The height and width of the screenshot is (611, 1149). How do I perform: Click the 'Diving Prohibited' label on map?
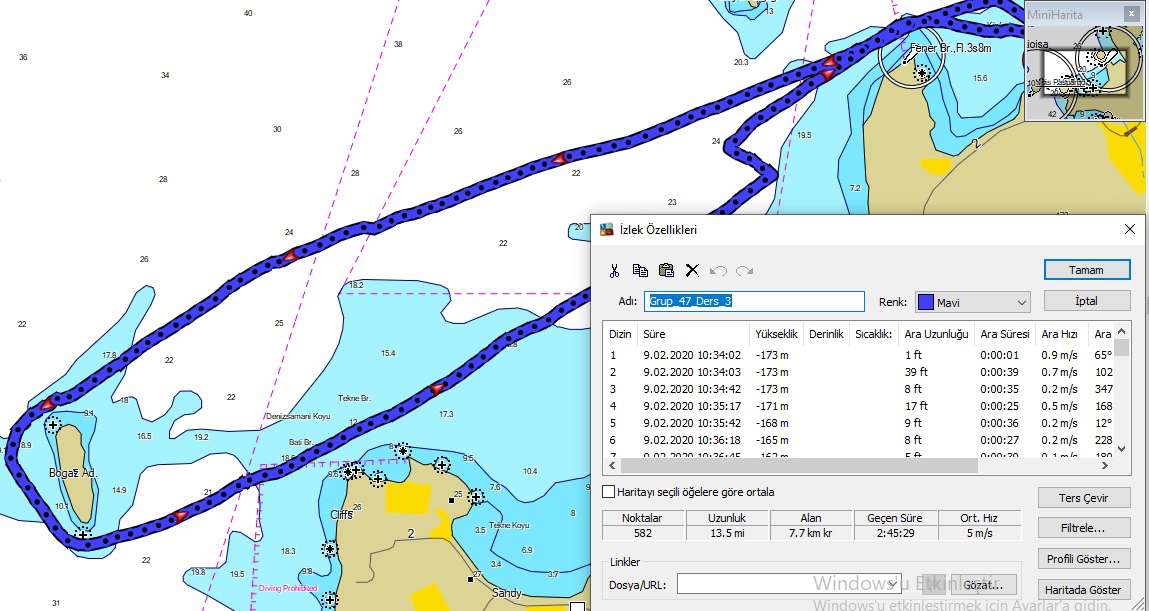coord(288,588)
